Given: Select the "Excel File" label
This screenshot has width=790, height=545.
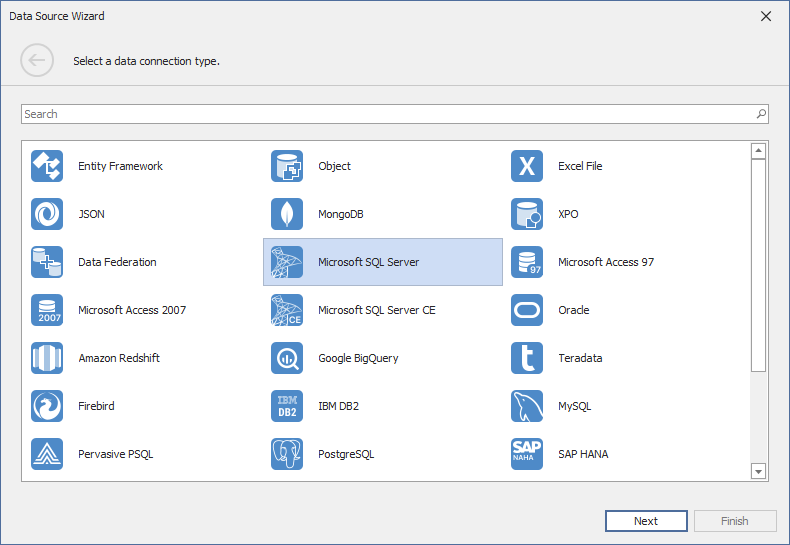Looking at the screenshot, I should point(580,166).
